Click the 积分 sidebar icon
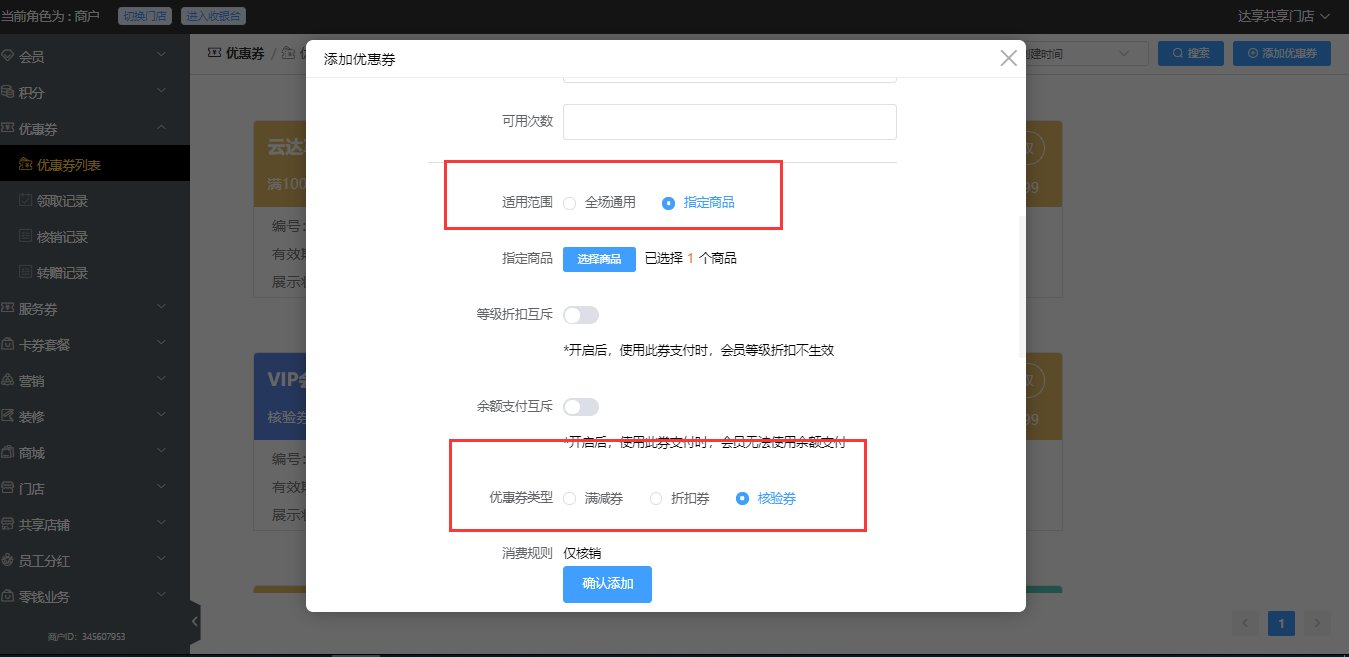 point(8,93)
